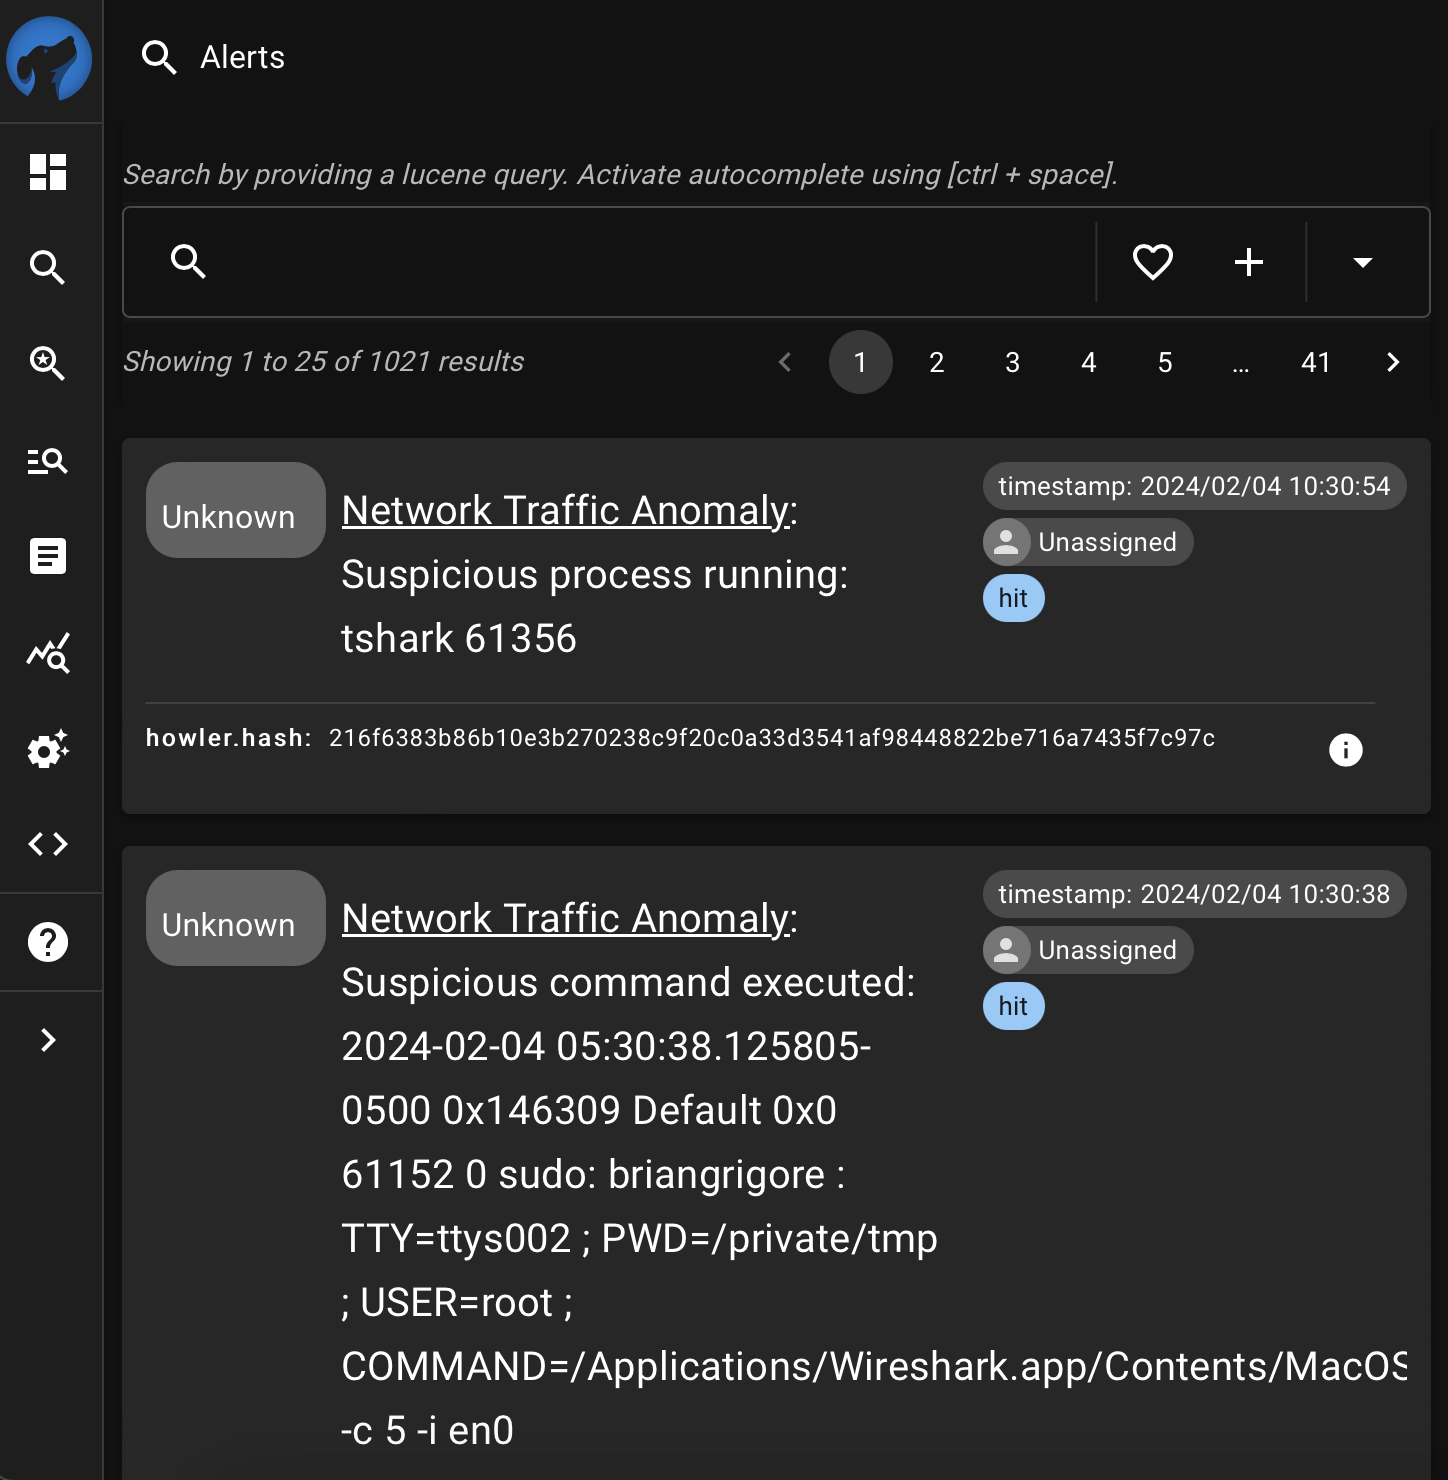The image size is (1448, 1480).
Task: Focus the lucene query search field
Action: [x=655, y=262]
